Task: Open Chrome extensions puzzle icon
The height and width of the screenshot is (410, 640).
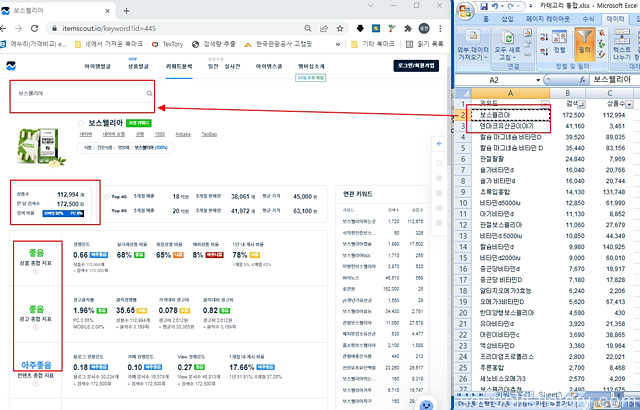Action: click(x=408, y=29)
